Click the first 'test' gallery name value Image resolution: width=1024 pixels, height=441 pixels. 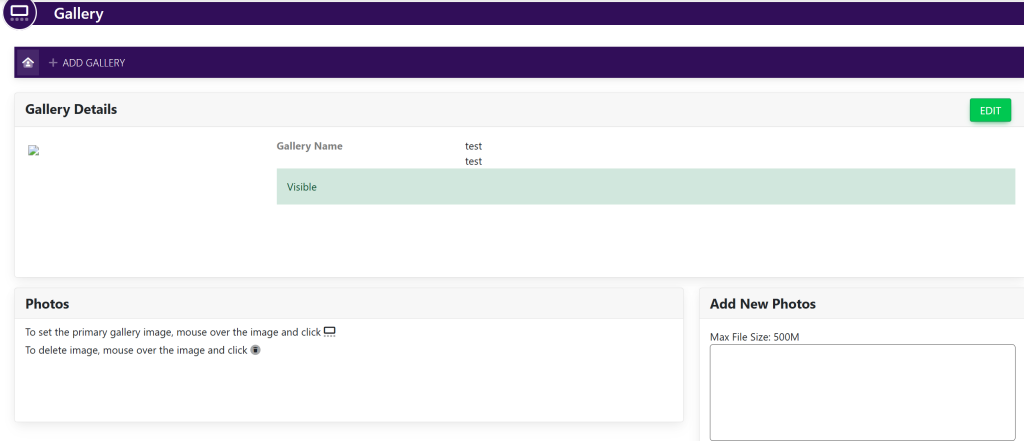473,146
